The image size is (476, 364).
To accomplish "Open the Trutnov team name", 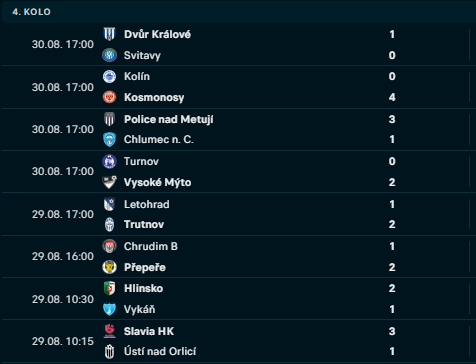I will pyautogui.click(x=144, y=224).
